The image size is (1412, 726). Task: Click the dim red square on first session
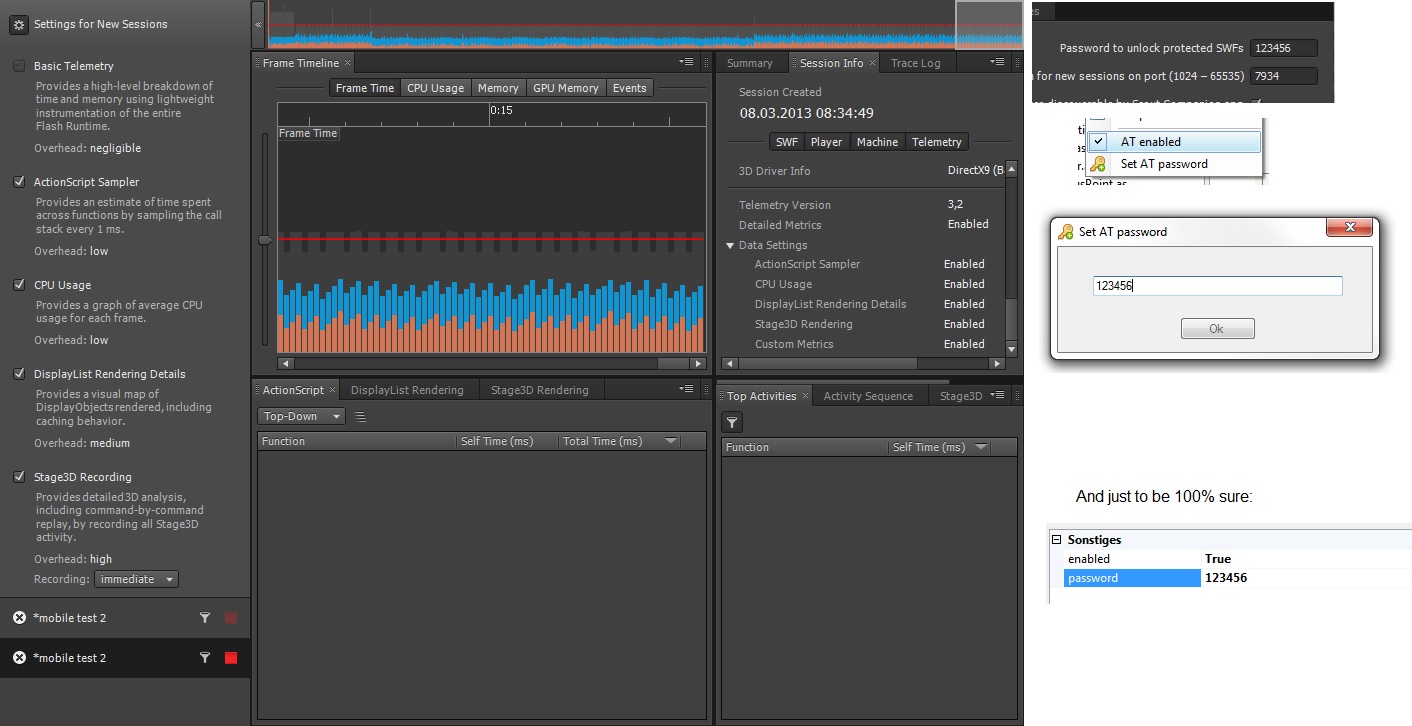coord(231,618)
